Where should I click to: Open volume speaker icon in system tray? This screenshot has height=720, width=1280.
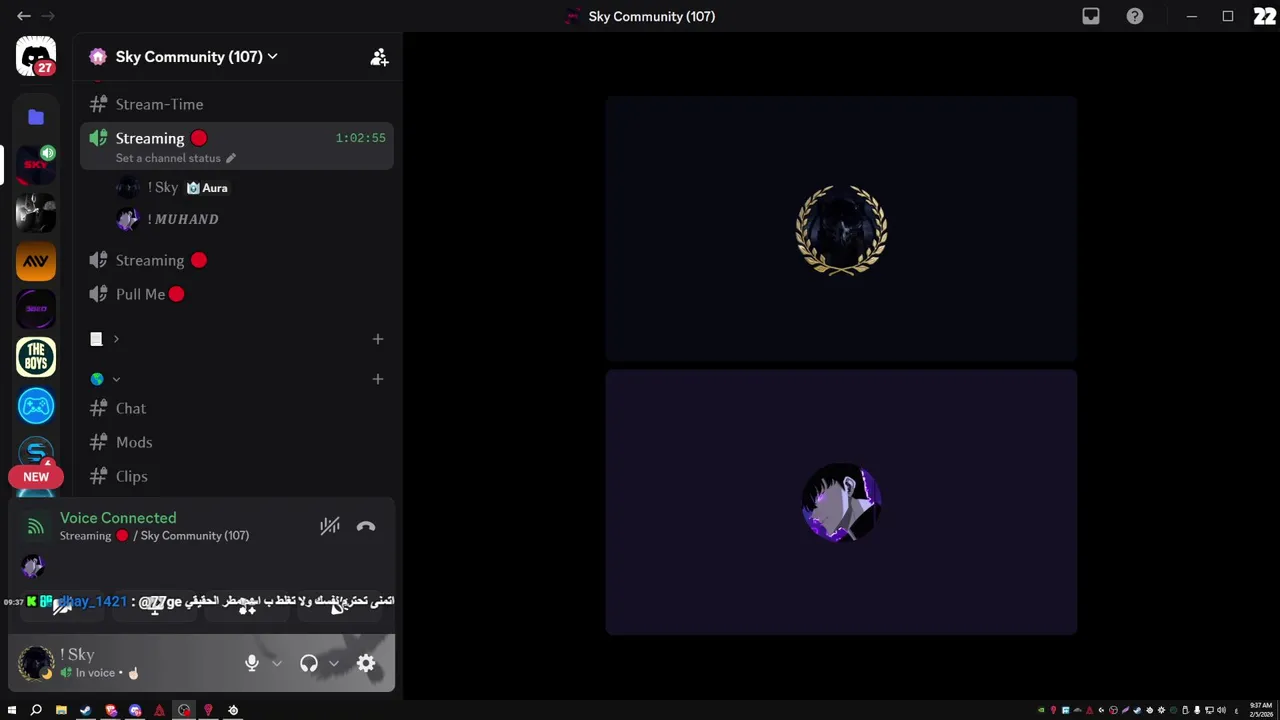click(x=1221, y=710)
